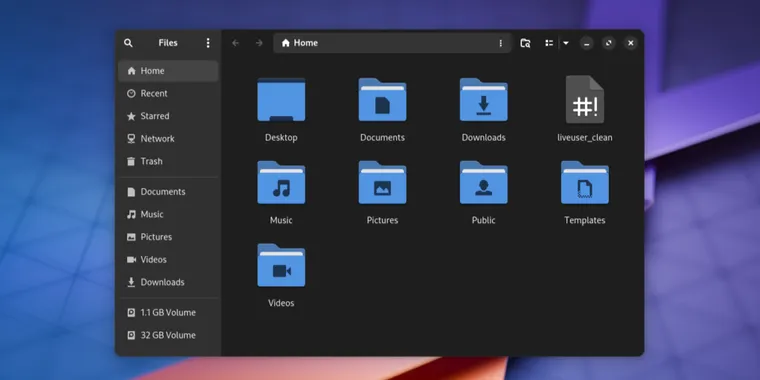Open Starred in the sidebar
Viewport: 760px width, 380px height.
(168, 116)
